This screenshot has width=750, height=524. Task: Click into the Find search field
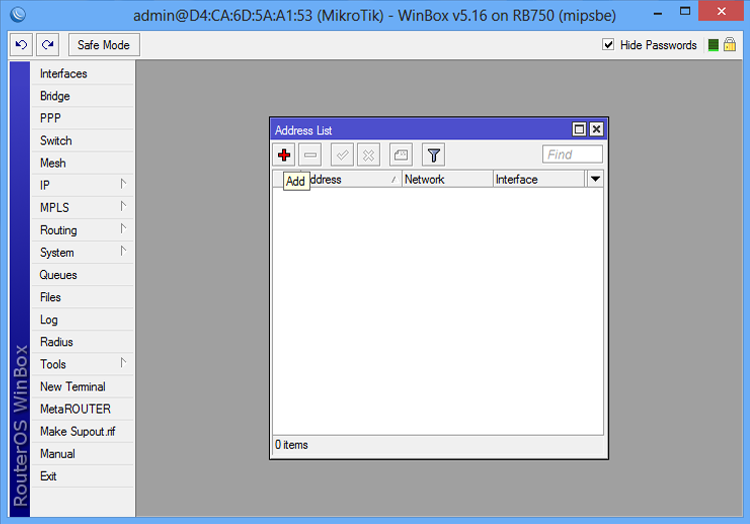point(572,154)
